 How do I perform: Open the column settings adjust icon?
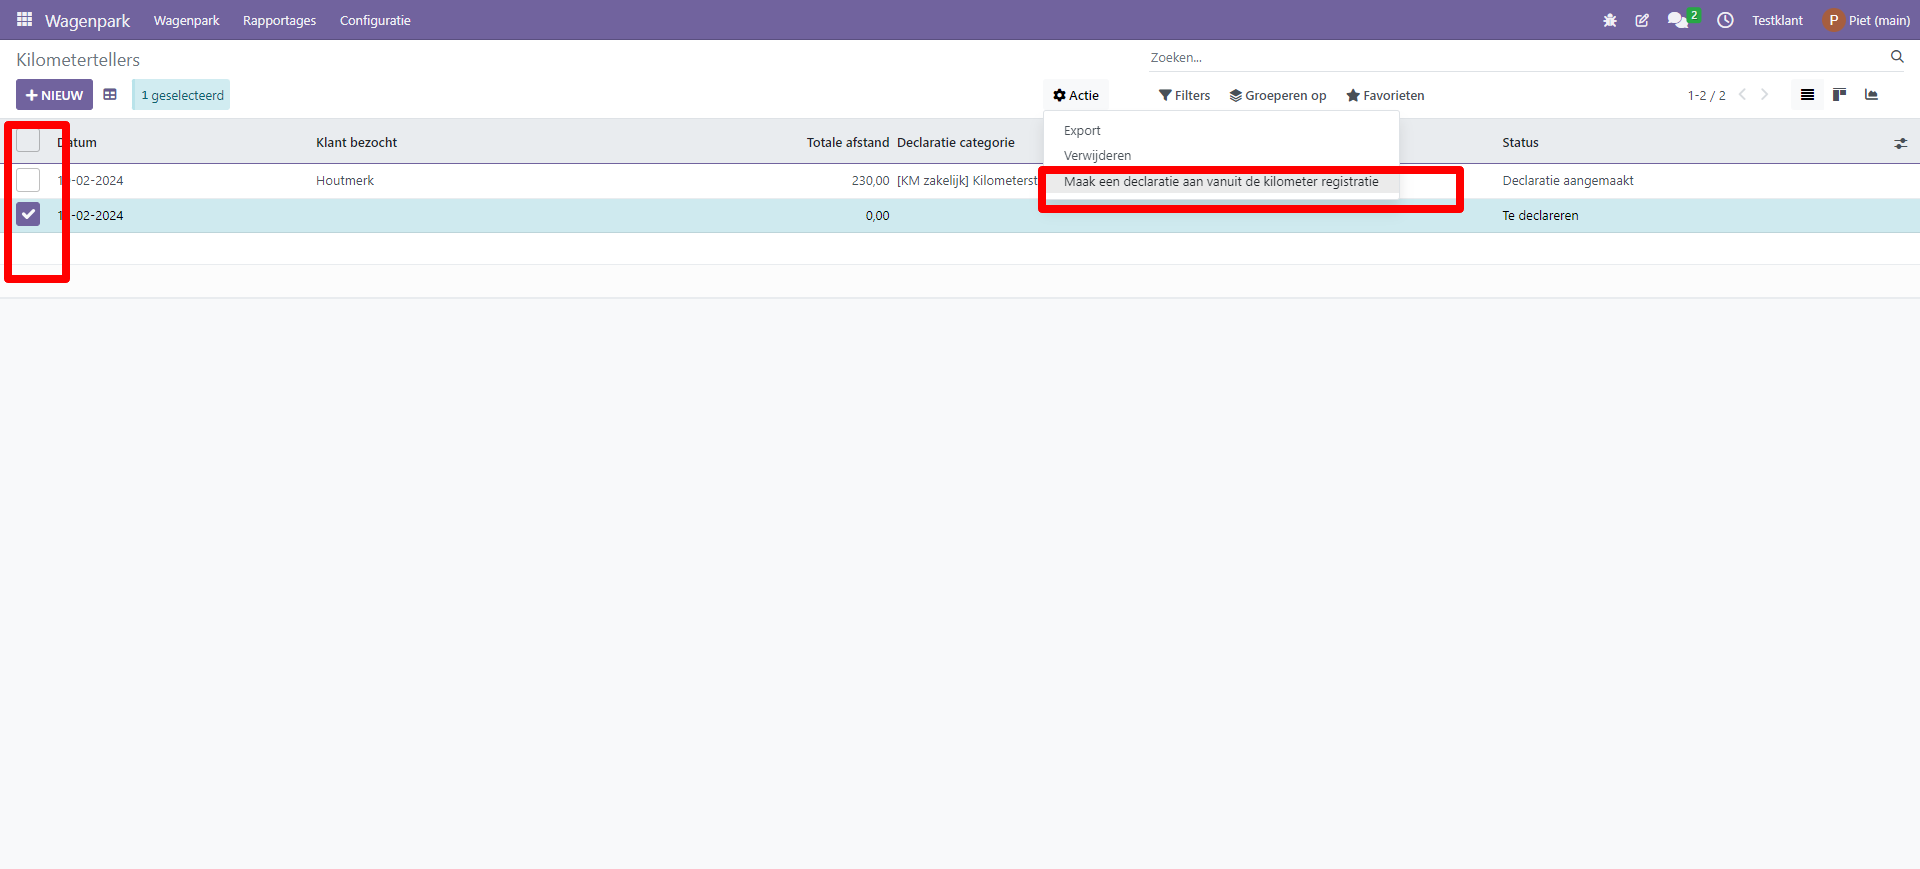[x=1900, y=143]
